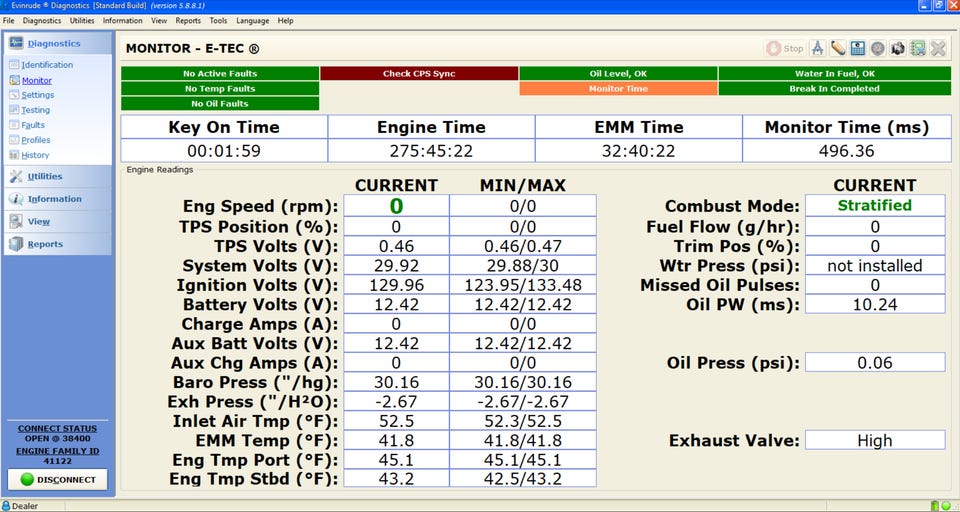Click the blue calendar grid toolbar icon
Viewport: 960px width, 512px height.
point(858,48)
